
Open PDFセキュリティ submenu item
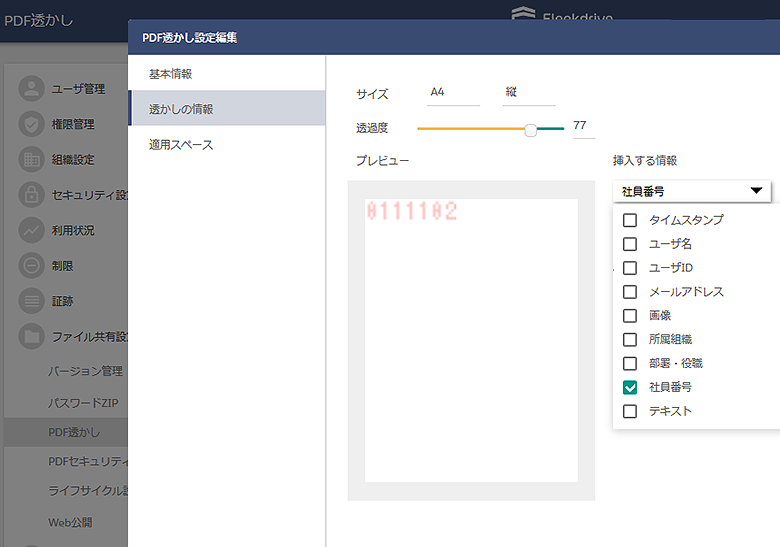(x=88, y=461)
